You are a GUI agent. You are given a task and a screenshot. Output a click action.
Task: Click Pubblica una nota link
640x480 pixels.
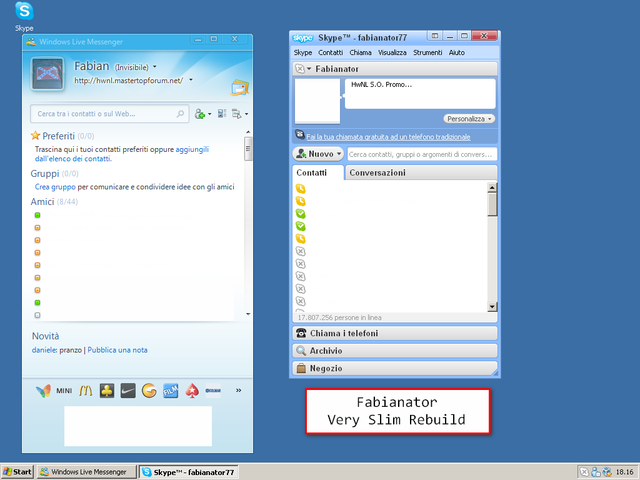click(x=118, y=350)
